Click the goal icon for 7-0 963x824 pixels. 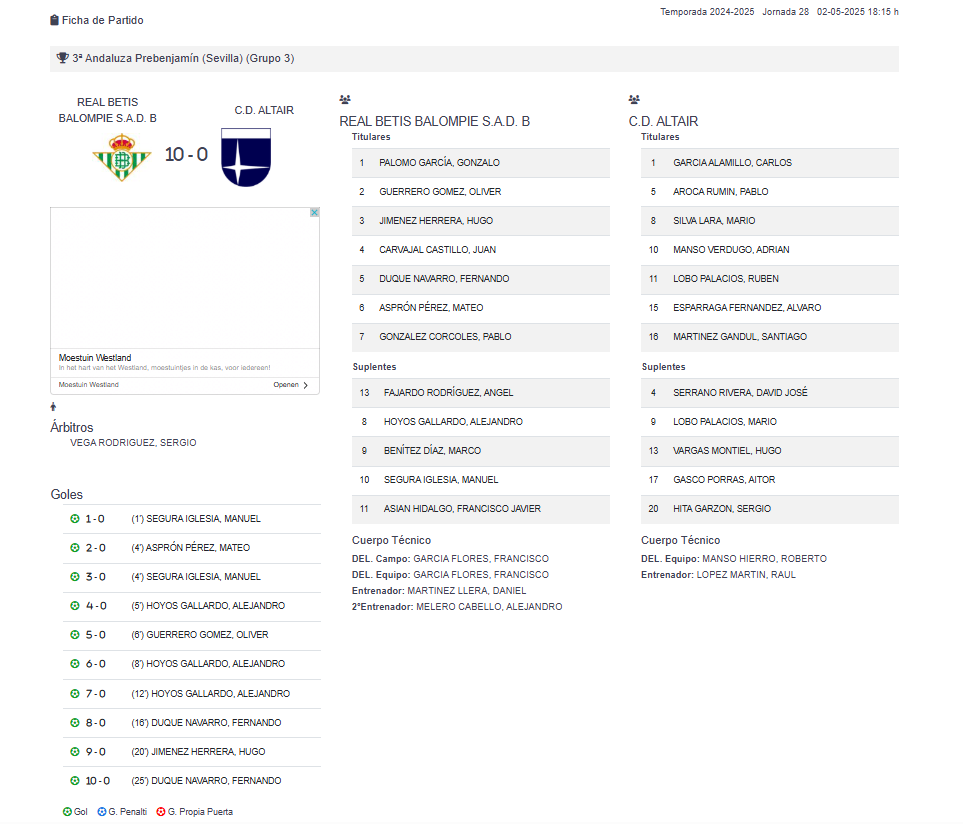tap(75, 694)
